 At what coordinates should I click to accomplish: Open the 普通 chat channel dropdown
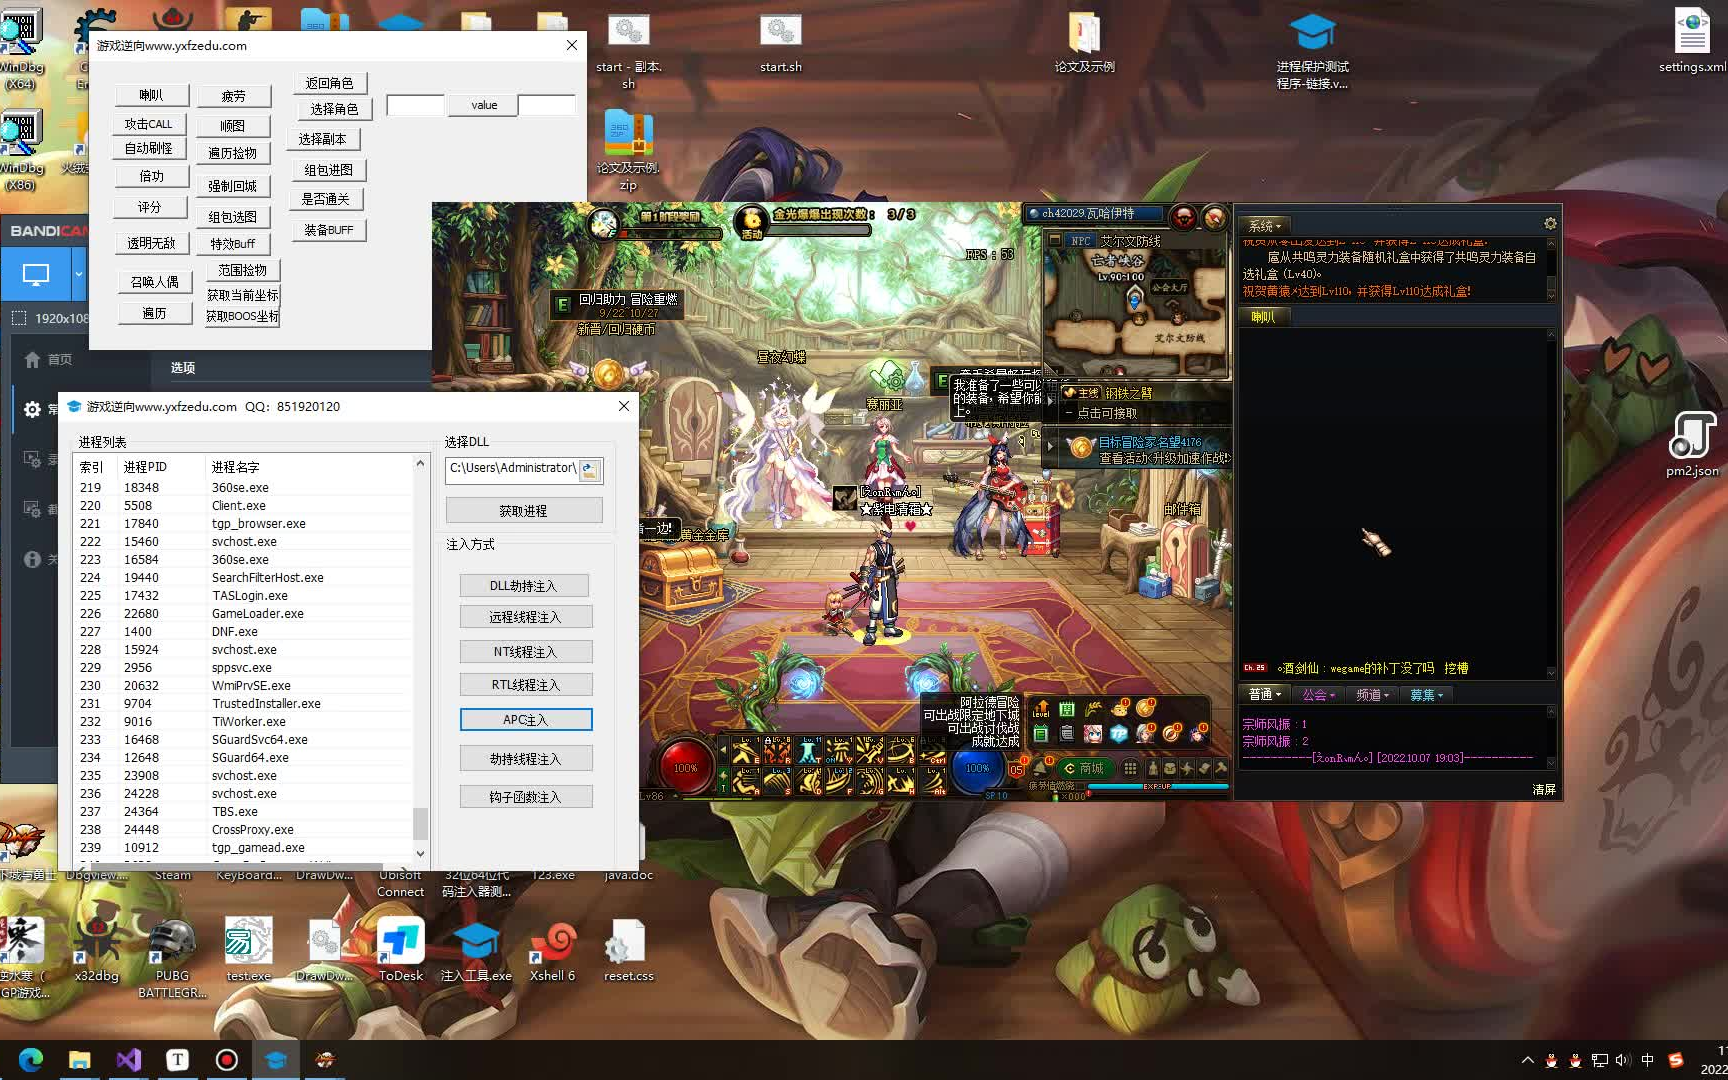(x=1265, y=694)
